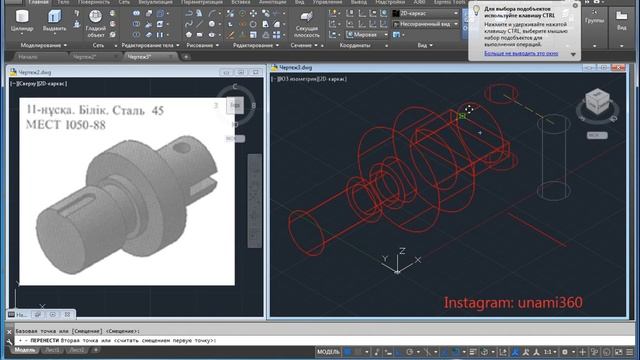Open command line settings wrench
The image size is (640, 360).
coord(9,341)
